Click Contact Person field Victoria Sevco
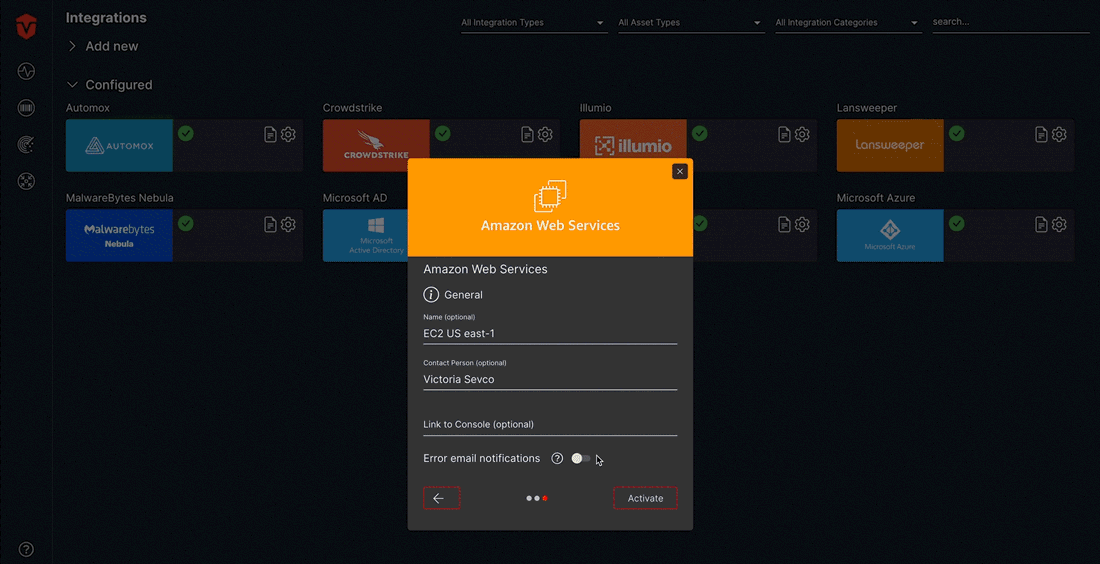Screen dimensions: 1100x564 pyautogui.click(x=550, y=380)
